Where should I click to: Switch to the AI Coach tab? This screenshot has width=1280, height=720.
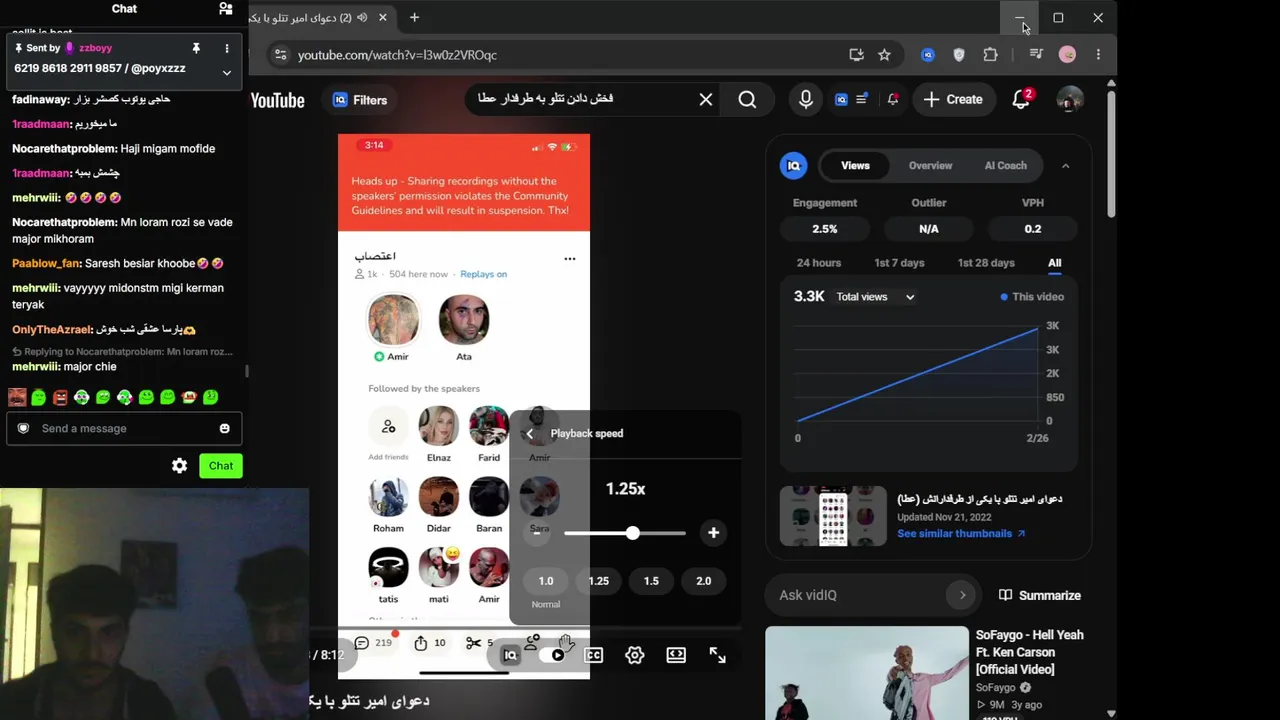pyautogui.click(x=1005, y=166)
